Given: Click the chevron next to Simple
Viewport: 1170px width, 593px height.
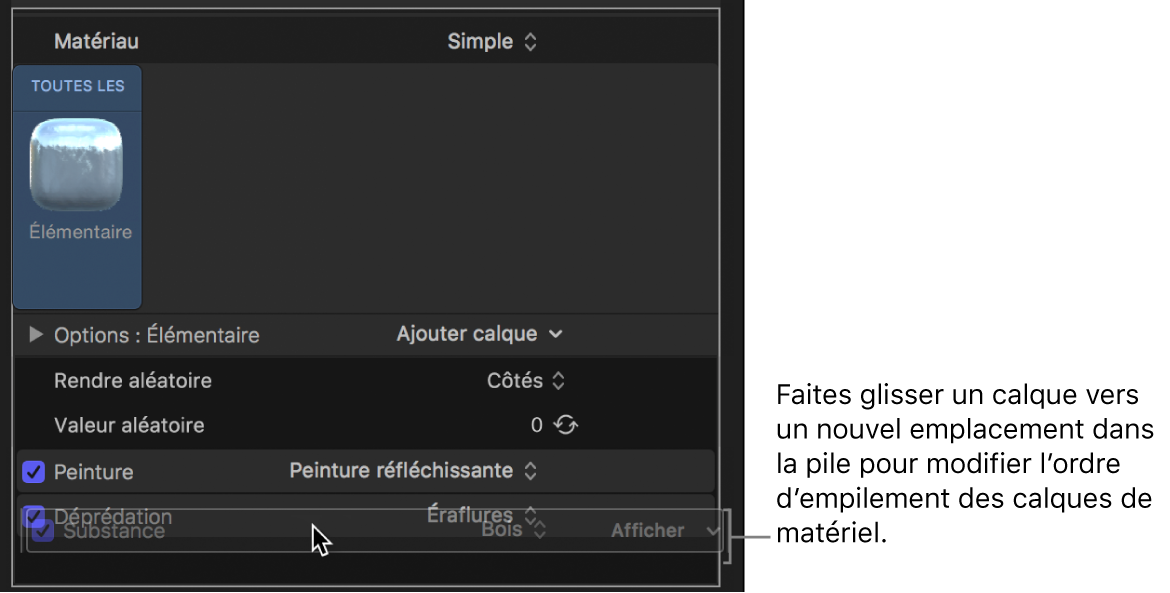Looking at the screenshot, I should click(531, 41).
